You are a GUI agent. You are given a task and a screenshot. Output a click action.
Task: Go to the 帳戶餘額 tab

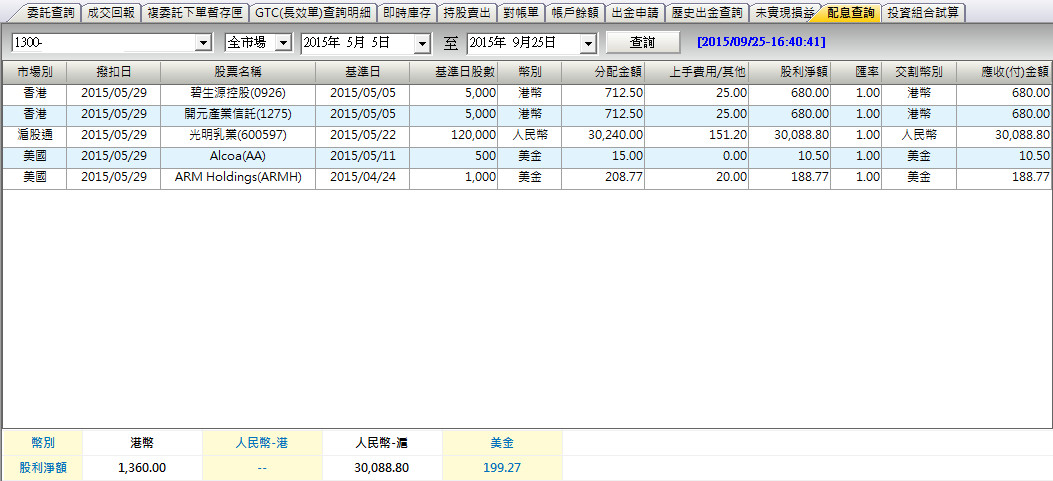pyautogui.click(x=575, y=13)
